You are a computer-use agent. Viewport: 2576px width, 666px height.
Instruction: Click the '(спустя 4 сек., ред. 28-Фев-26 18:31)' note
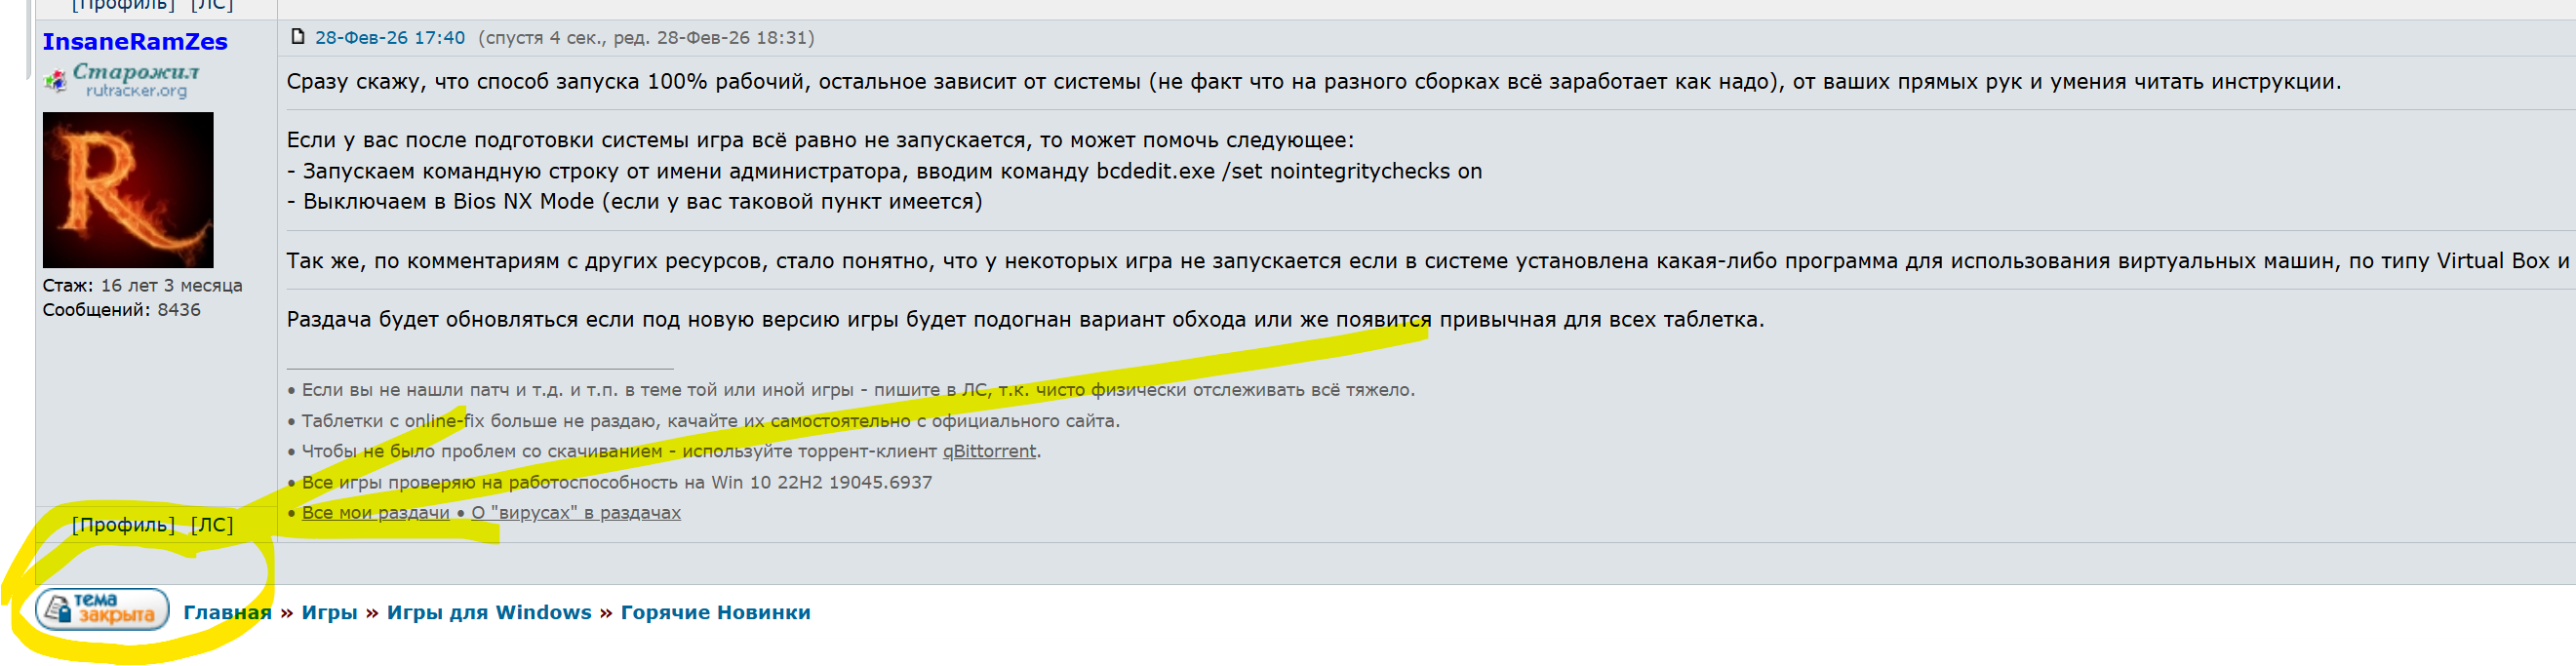click(x=646, y=38)
